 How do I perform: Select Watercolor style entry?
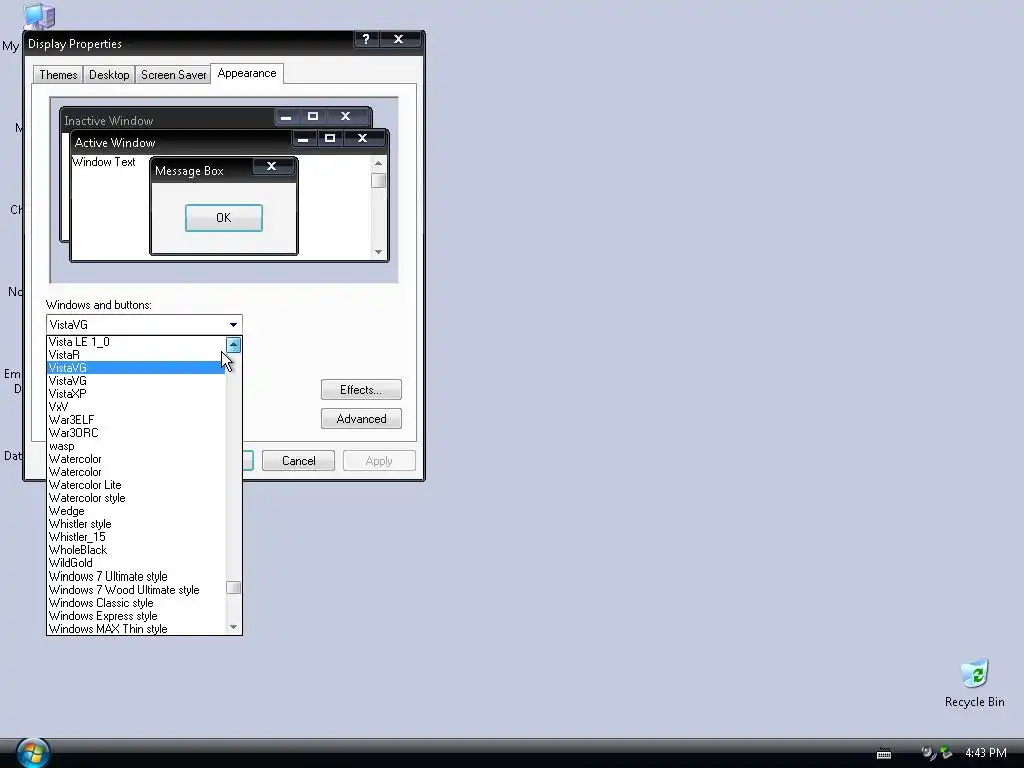136,498
